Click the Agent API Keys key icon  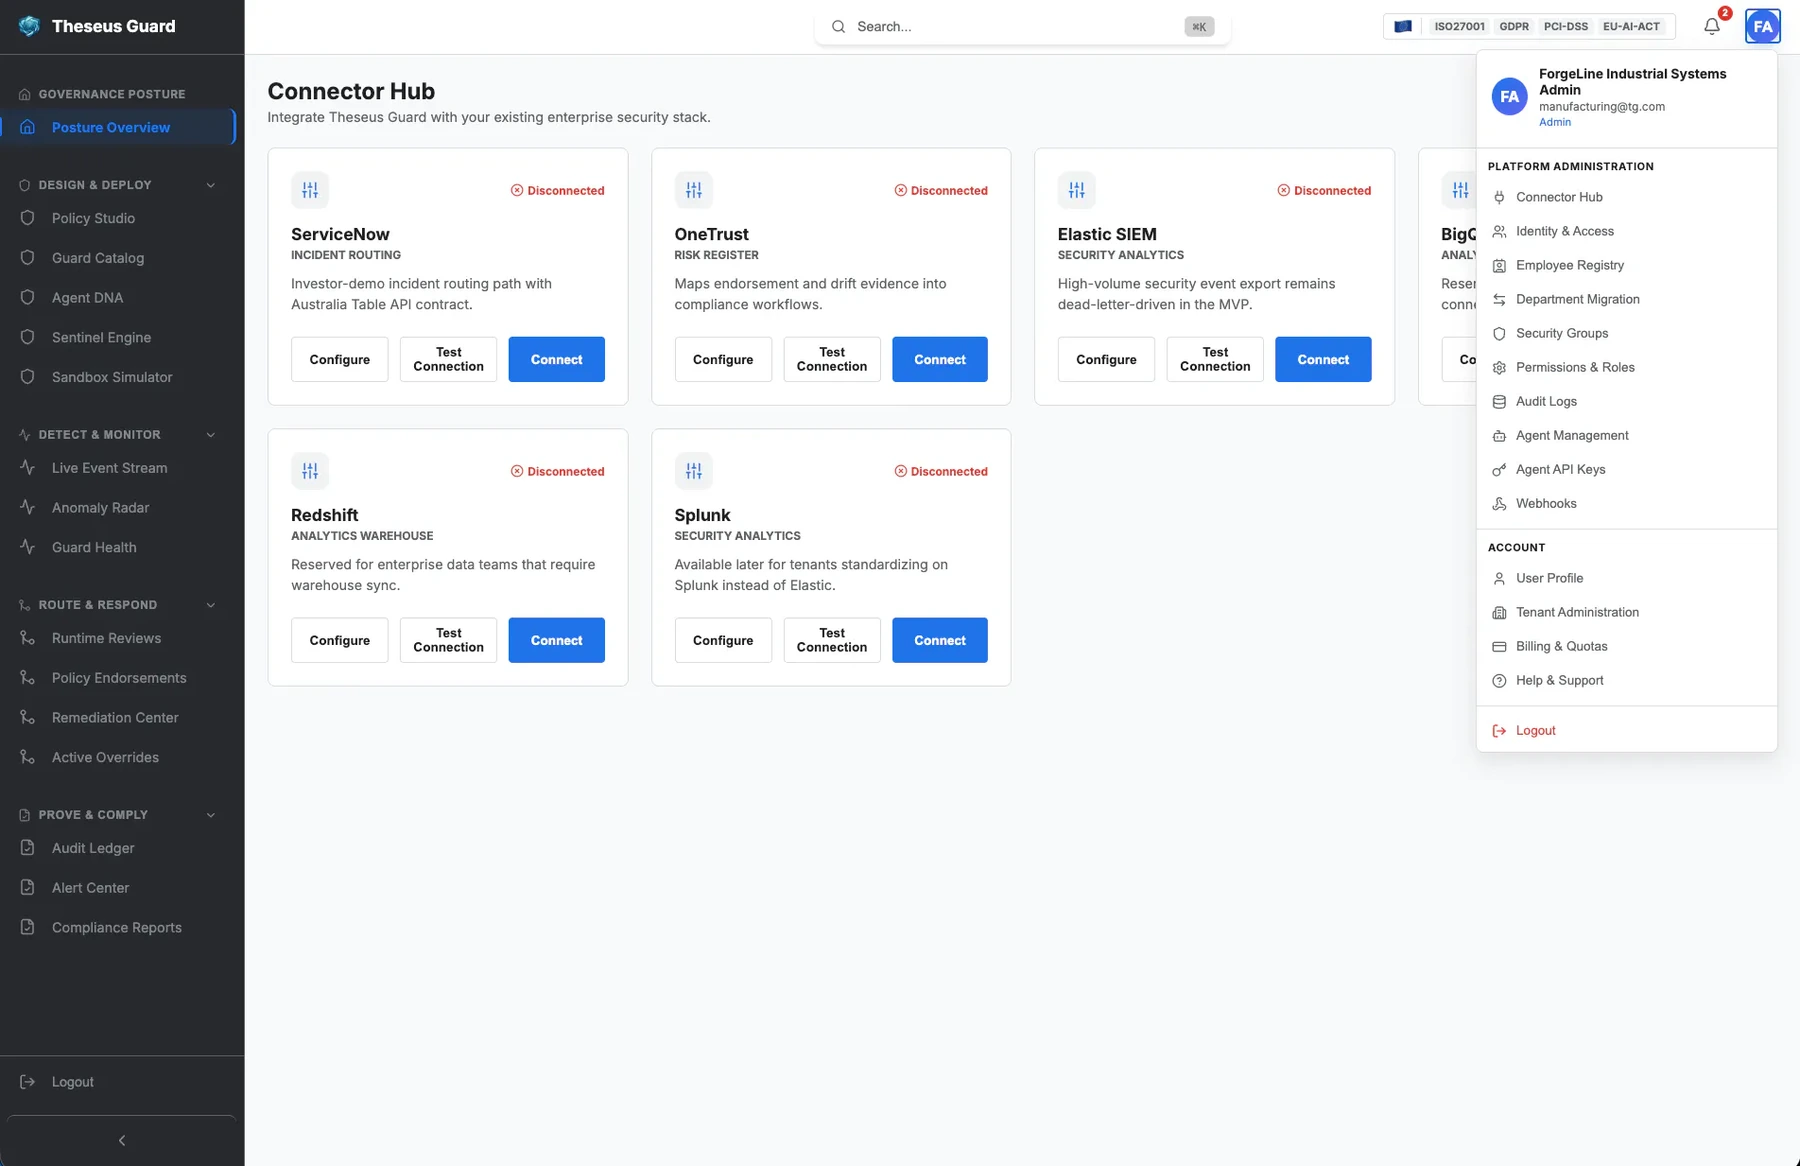coord(1499,470)
